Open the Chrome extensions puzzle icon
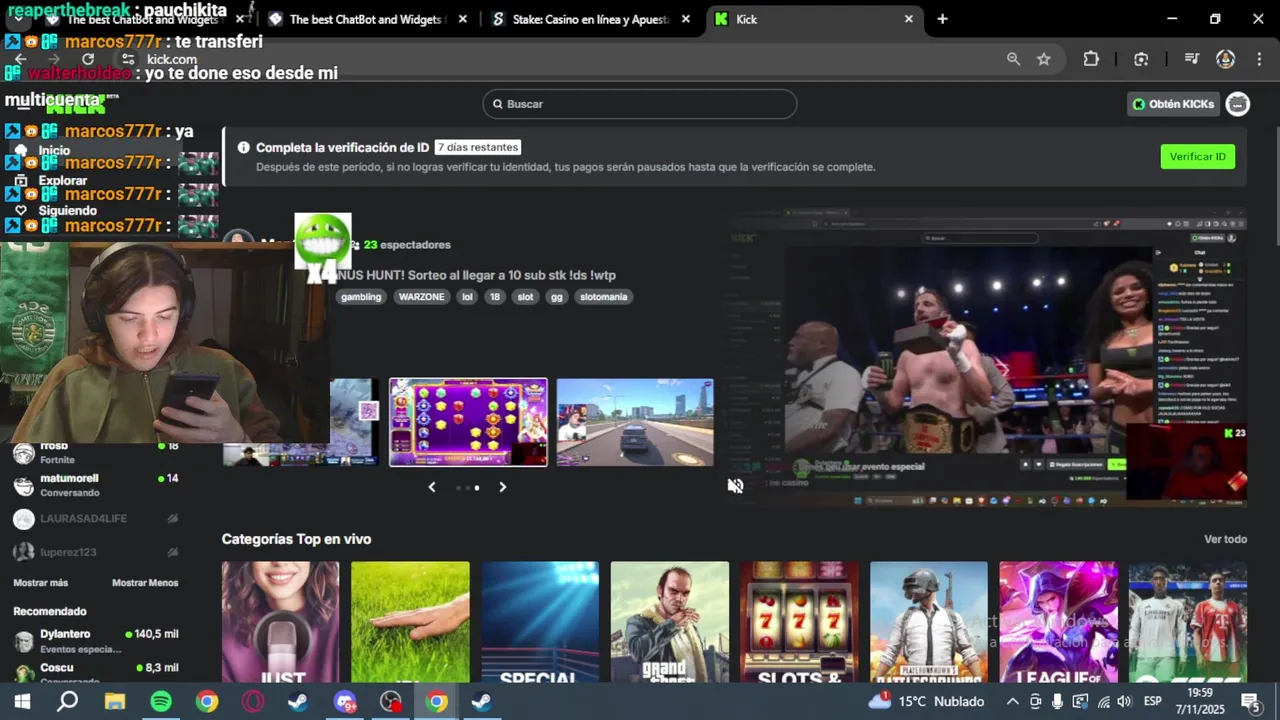This screenshot has height=720, width=1280. click(1091, 59)
